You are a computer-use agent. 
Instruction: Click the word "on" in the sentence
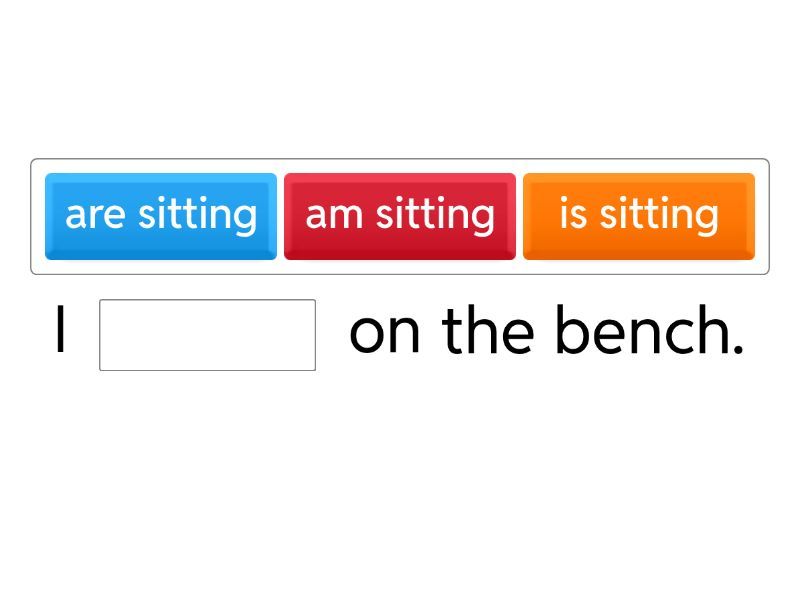click(x=385, y=332)
